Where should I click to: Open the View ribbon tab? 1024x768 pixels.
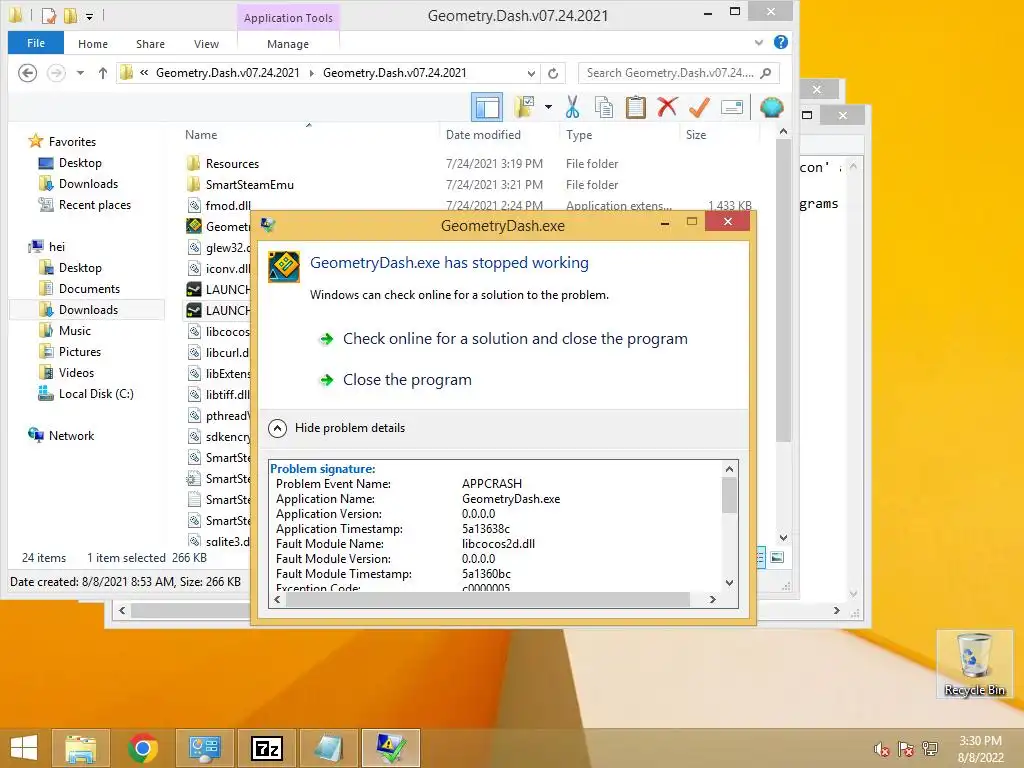tap(206, 44)
